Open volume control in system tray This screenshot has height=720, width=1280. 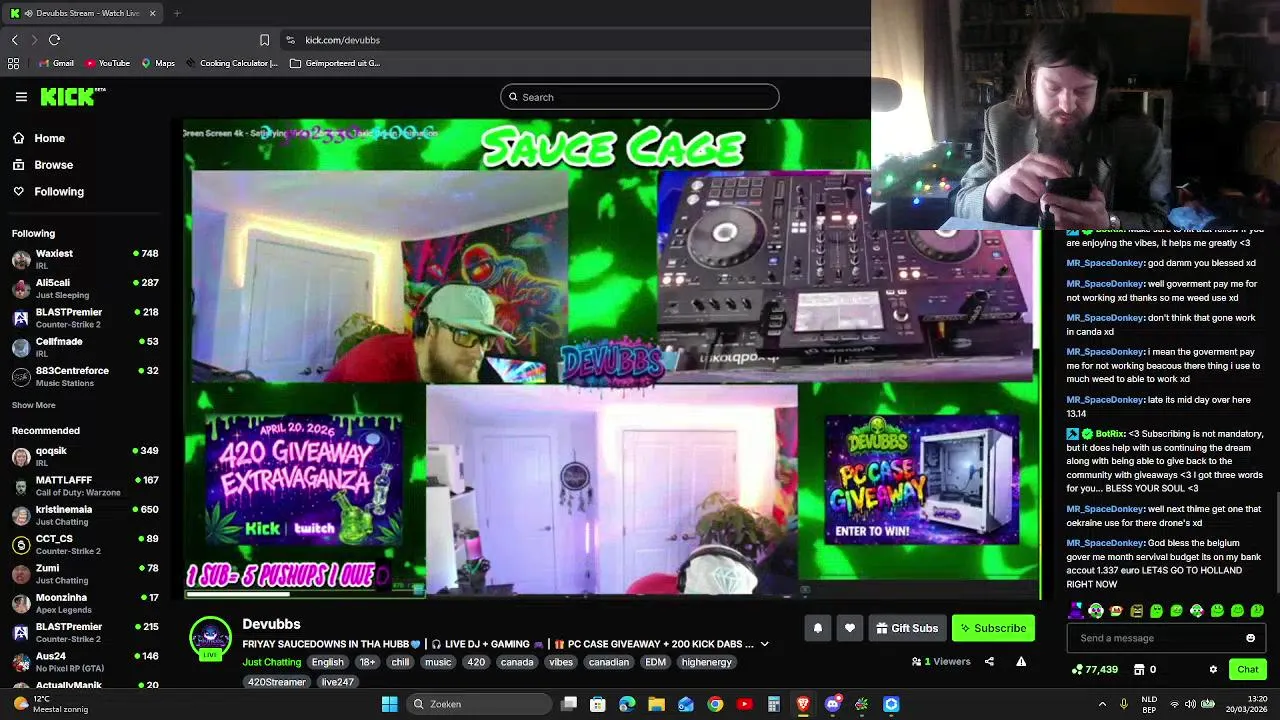click(x=1190, y=704)
